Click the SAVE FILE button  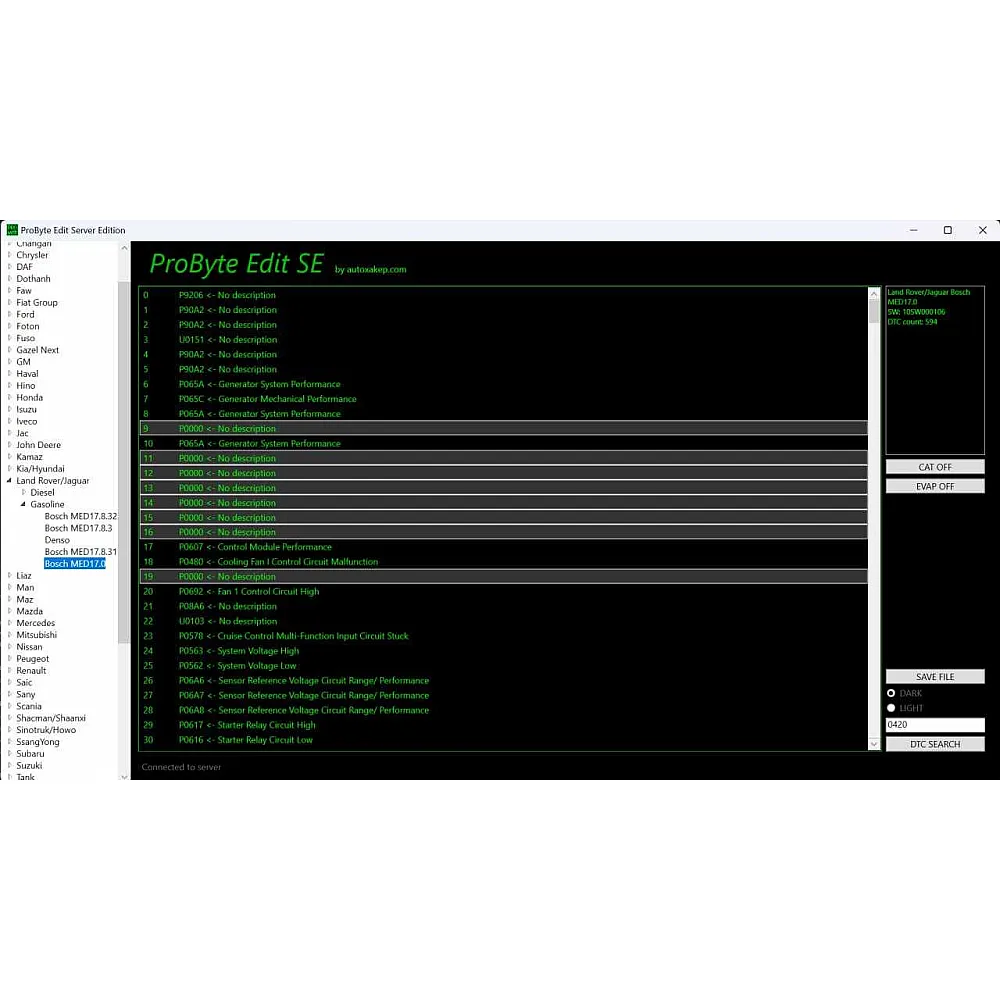(x=935, y=677)
